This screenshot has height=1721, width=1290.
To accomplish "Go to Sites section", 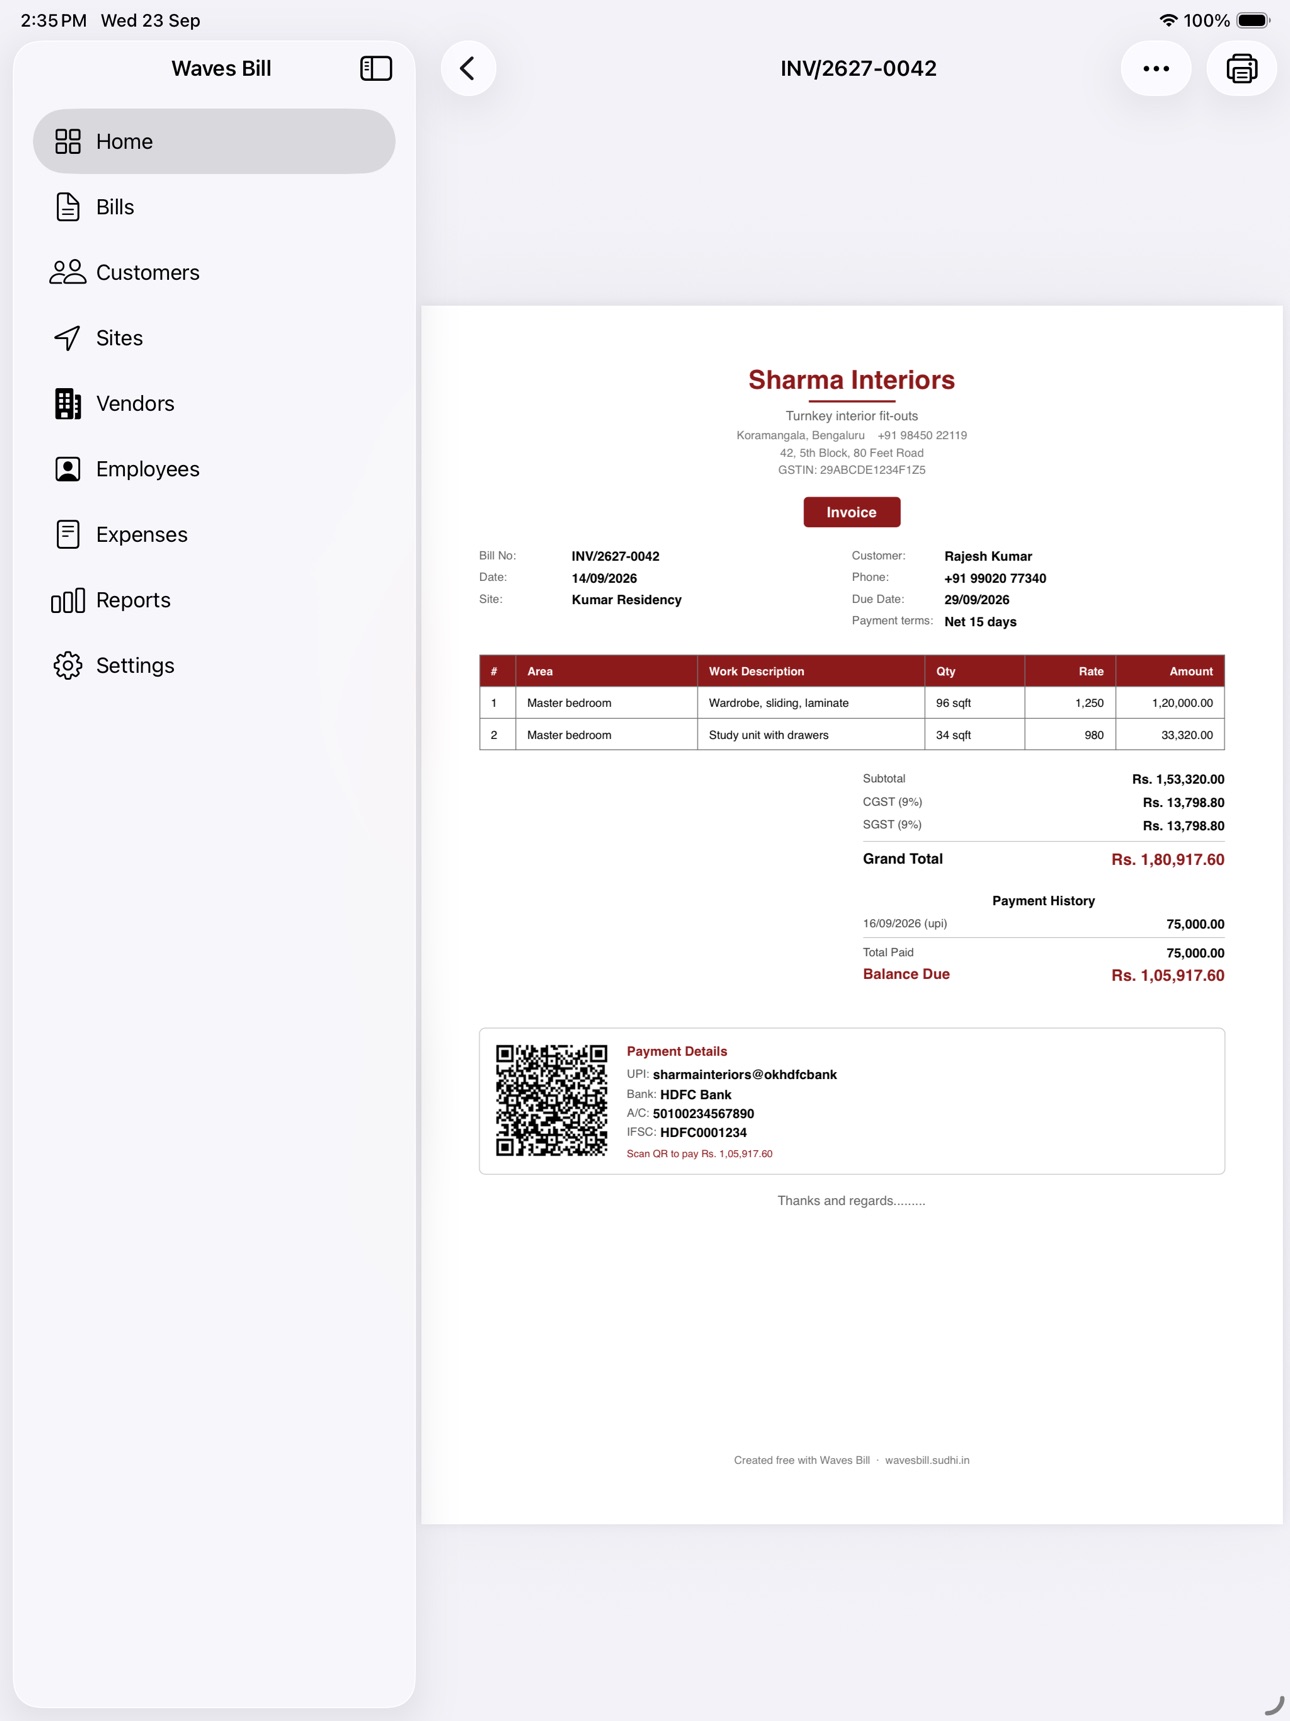I will [214, 338].
